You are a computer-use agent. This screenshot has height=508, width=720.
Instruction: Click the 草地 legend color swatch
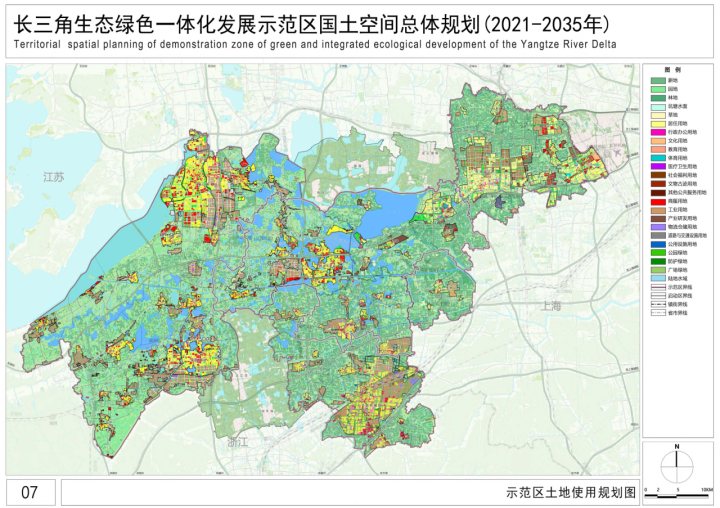pyautogui.click(x=658, y=115)
